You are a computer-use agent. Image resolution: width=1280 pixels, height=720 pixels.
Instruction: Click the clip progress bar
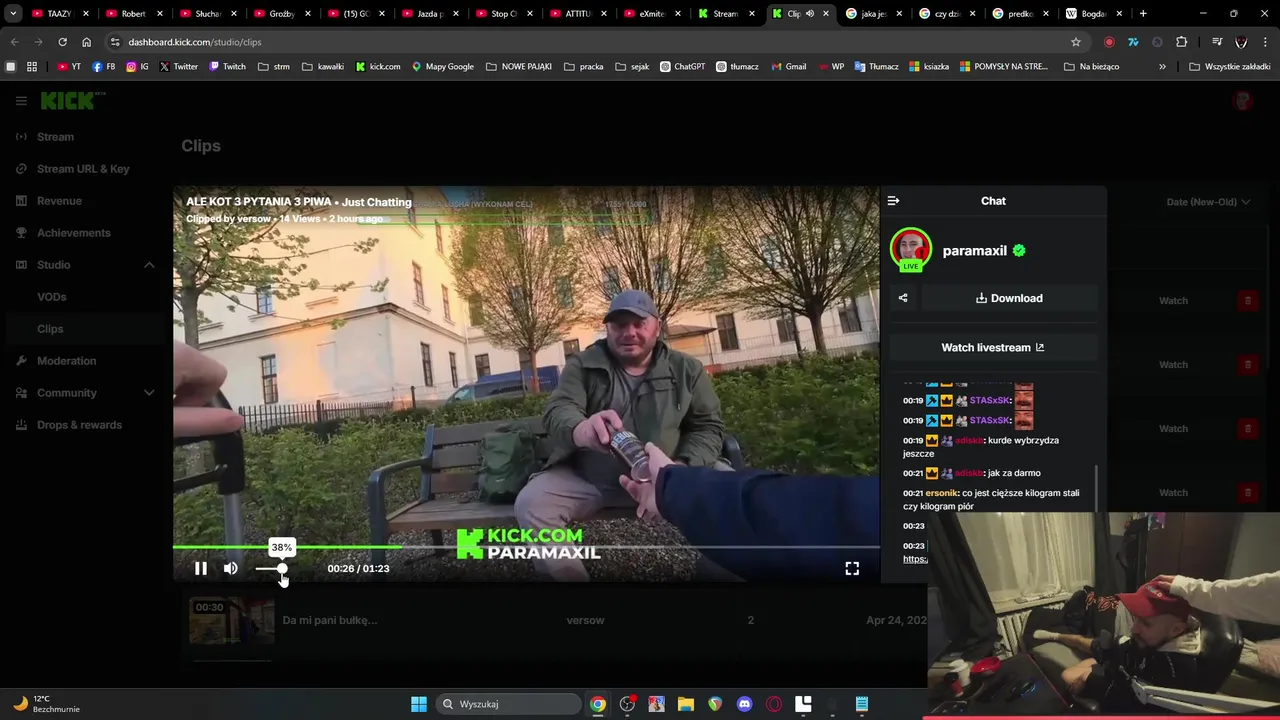(526, 547)
